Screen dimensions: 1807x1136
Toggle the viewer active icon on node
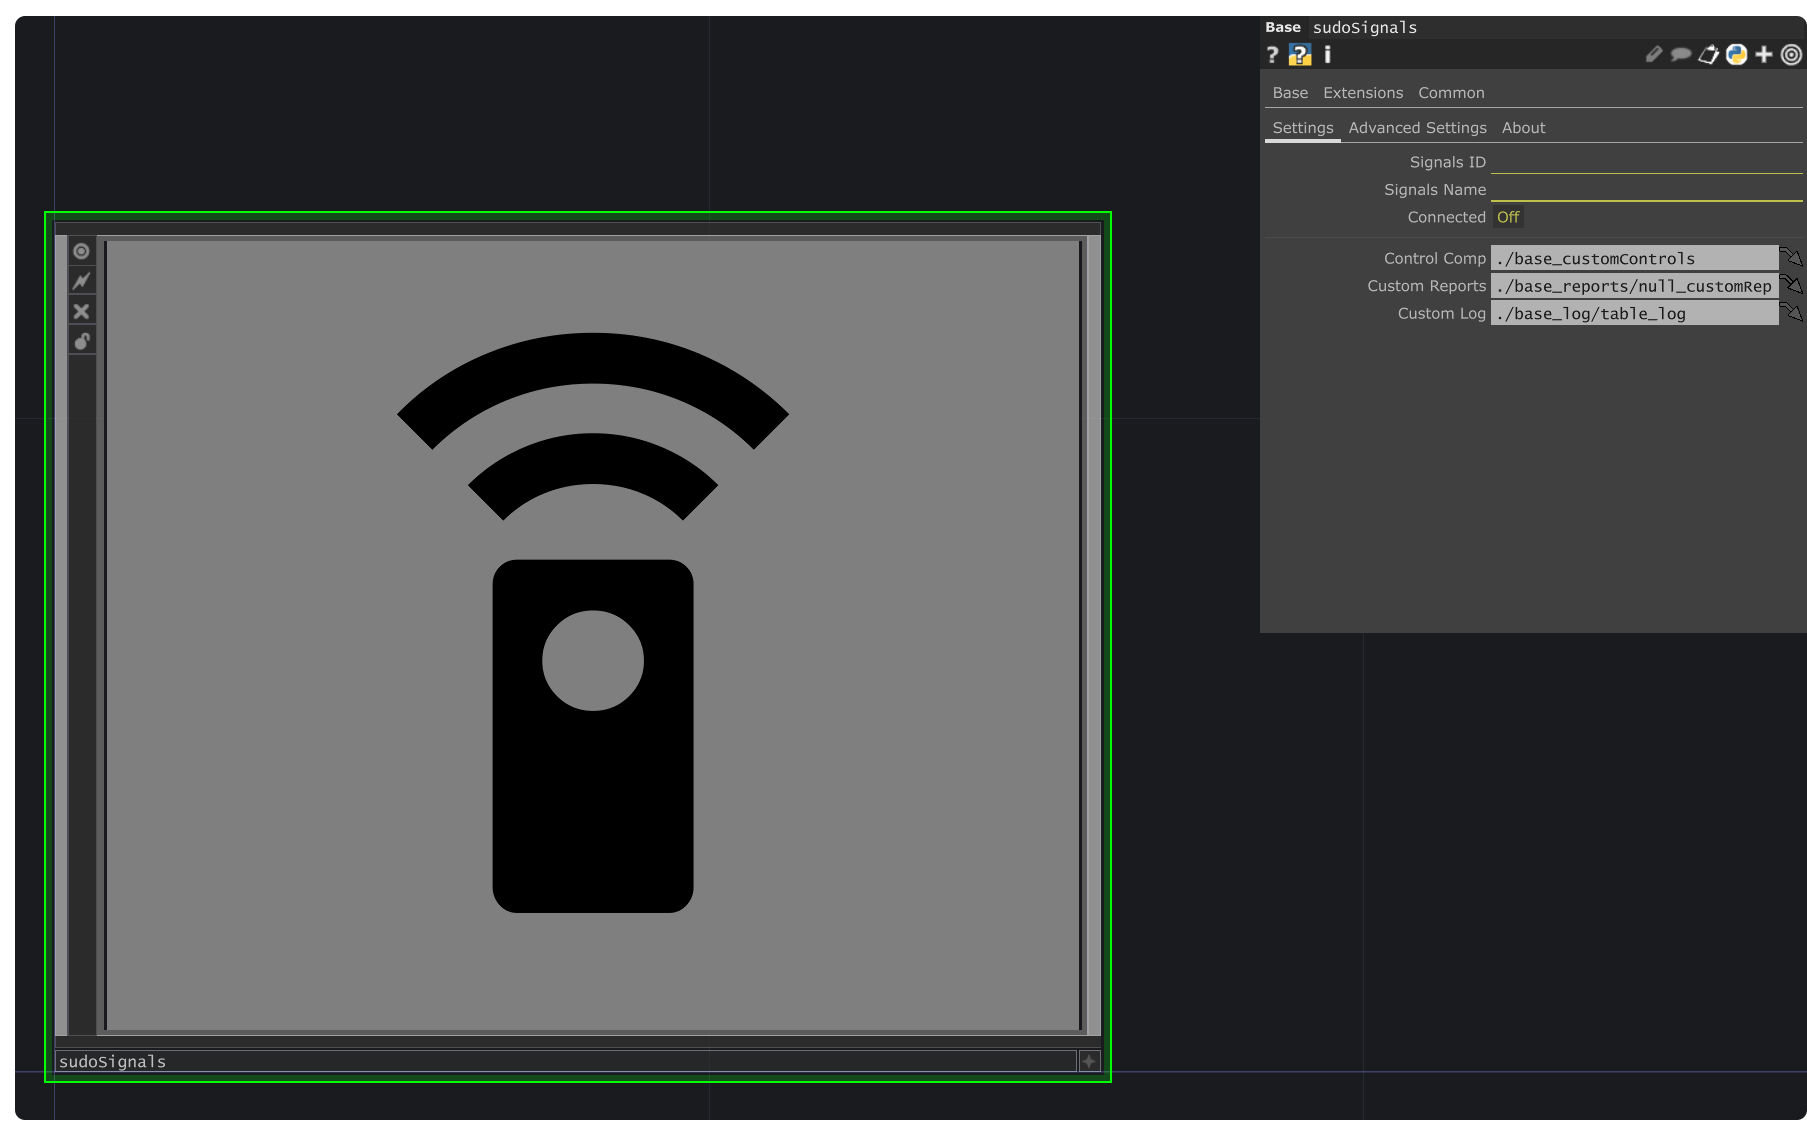82,251
